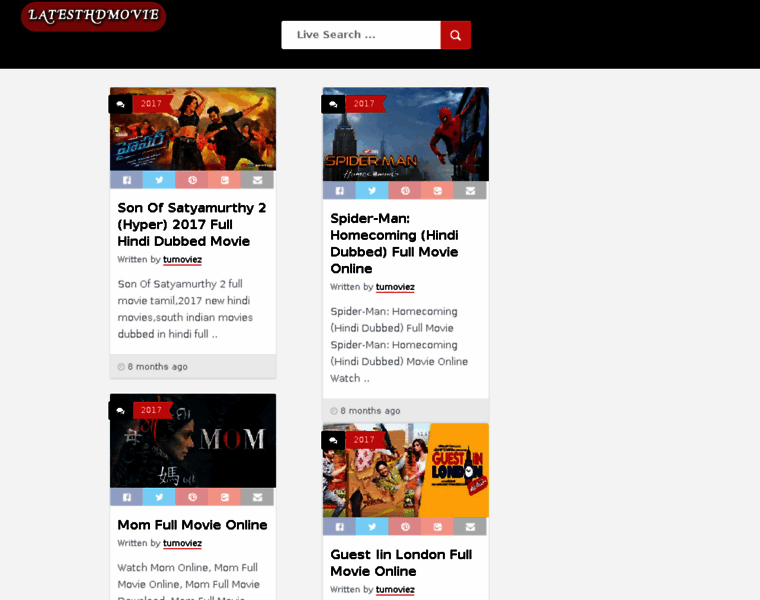This screenshot has width=760, height=600.
Task: Click the red search magnifier button
Action: click(455, 35)
